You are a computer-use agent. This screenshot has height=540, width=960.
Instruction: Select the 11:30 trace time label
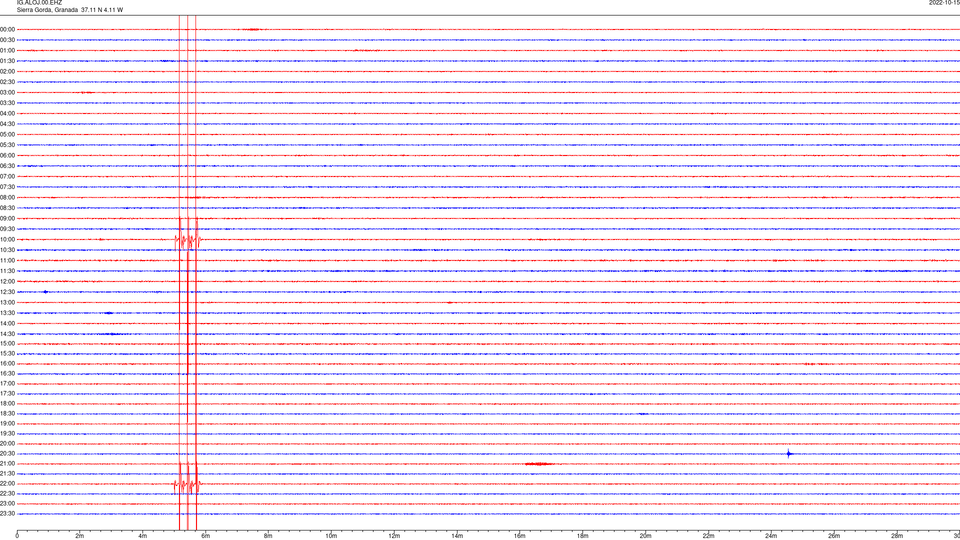pyautogui.click(x=7, y=271)
